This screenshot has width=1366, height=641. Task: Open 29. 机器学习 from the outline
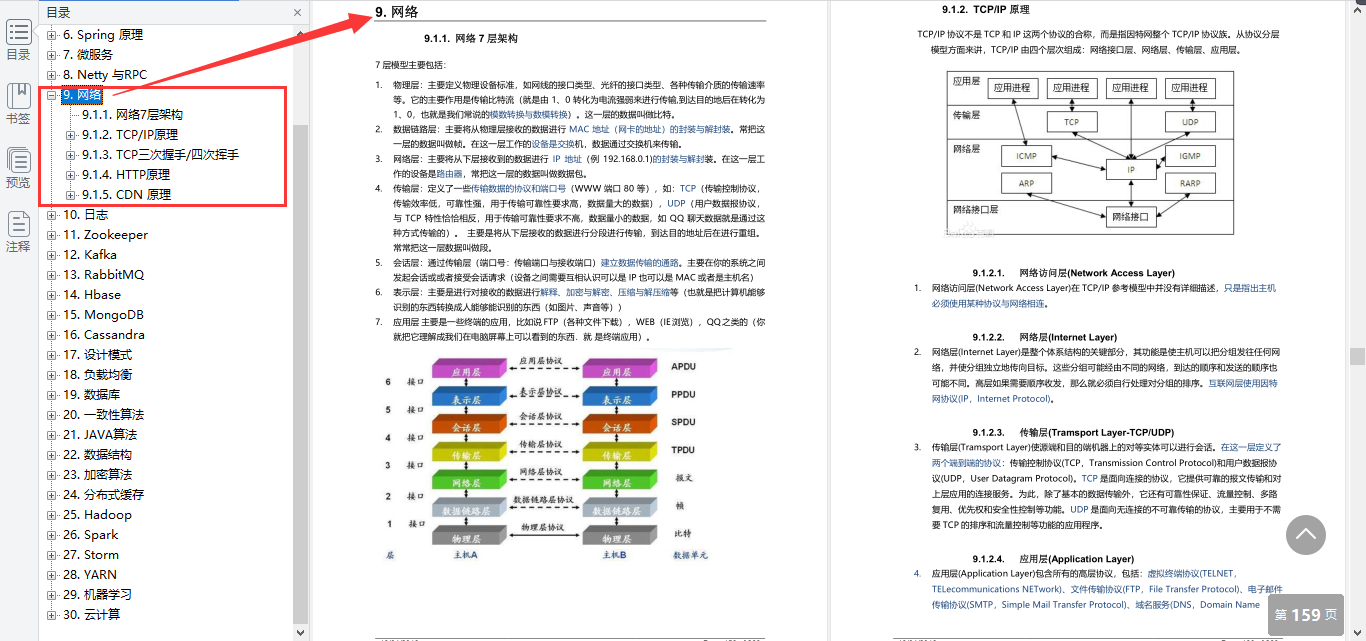click(97, 595)
